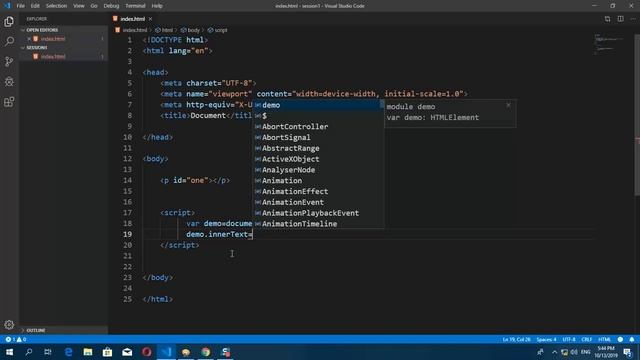This screenshot has height=360, width=640.
Task: Open Windows Action Center notifications
Action: point(628,352)
